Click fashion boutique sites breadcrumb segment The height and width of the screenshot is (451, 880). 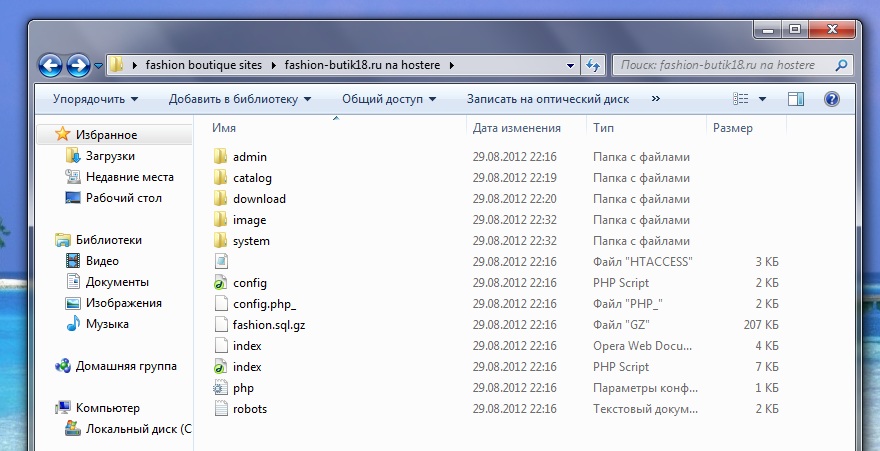[x=204, y=65]
